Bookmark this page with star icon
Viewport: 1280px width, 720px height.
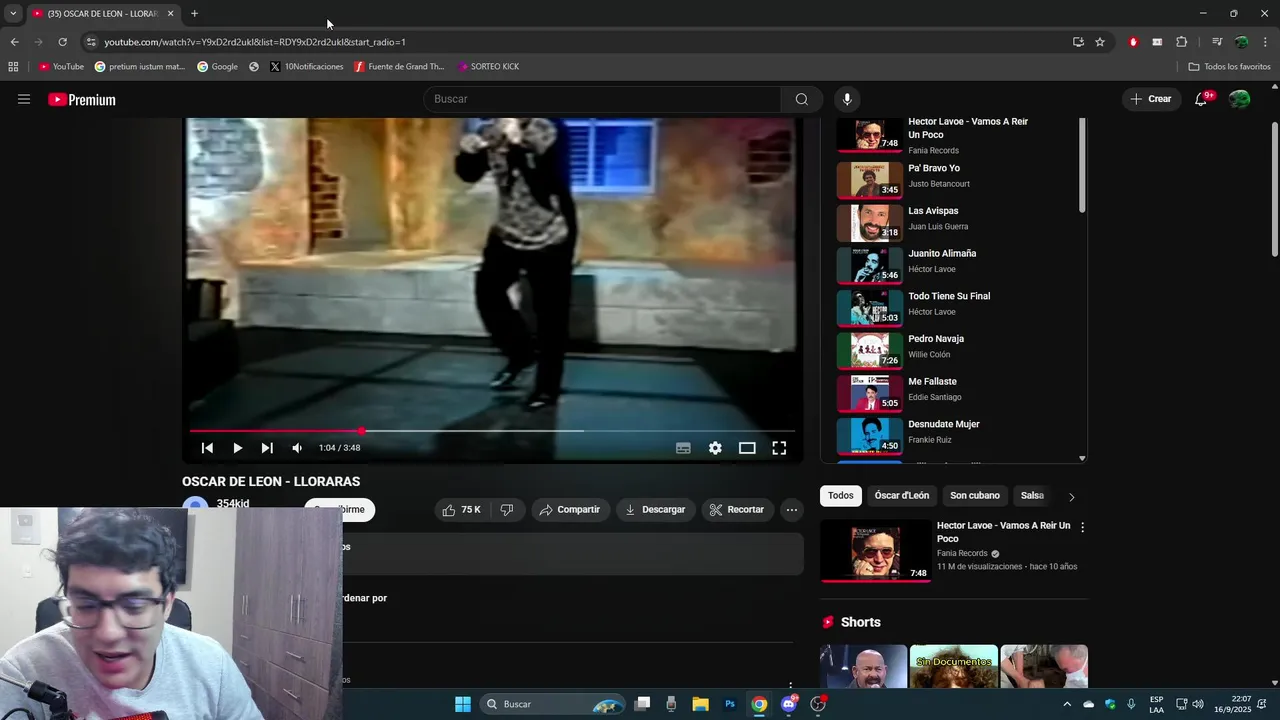(1100, 42)
